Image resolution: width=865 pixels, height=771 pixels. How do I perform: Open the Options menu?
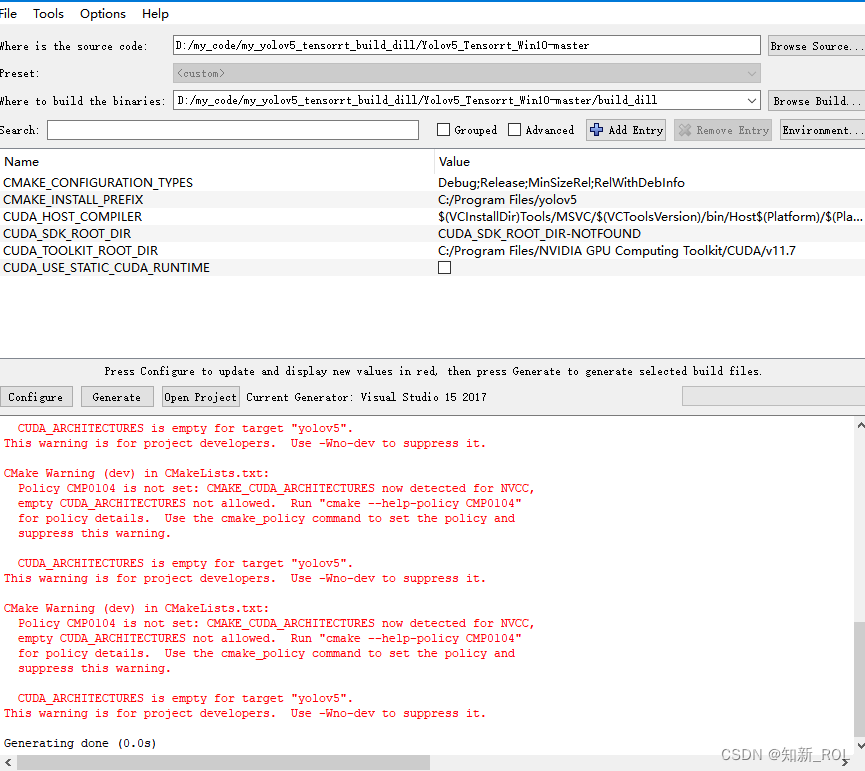(102, 13)
